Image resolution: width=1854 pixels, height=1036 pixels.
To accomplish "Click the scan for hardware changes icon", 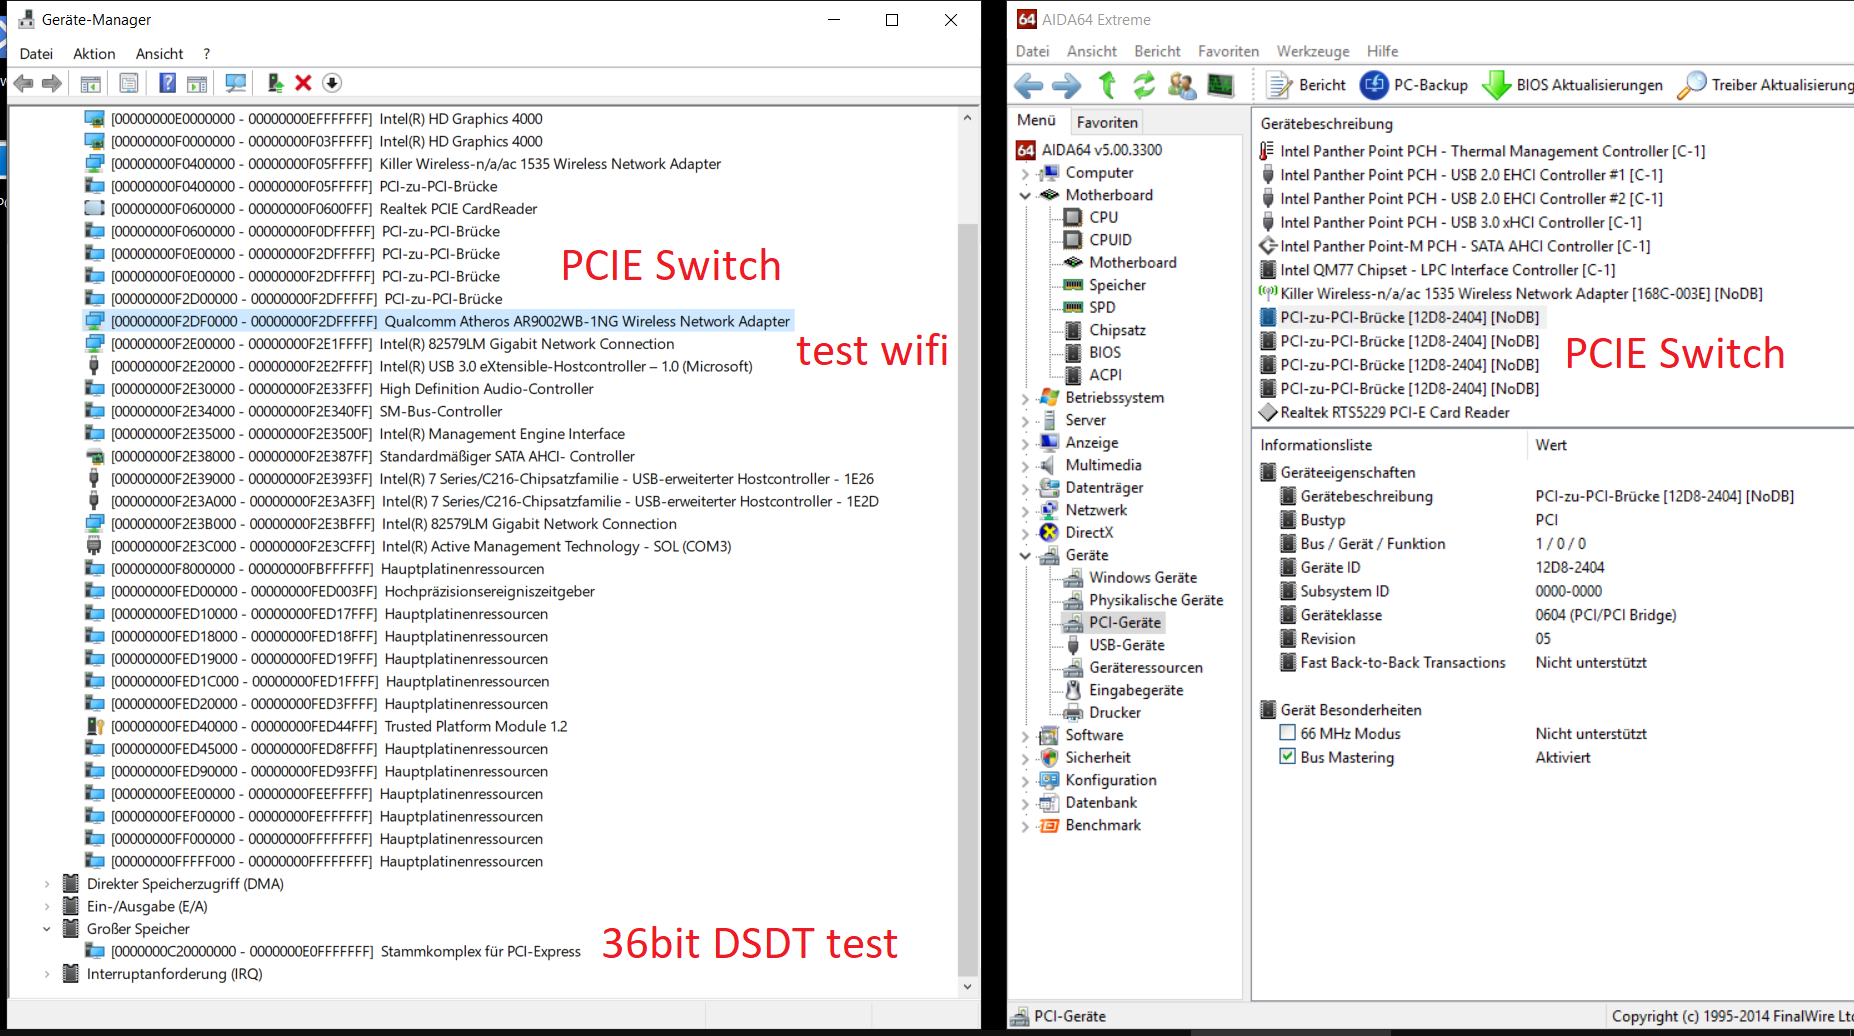I will (235, 83).
